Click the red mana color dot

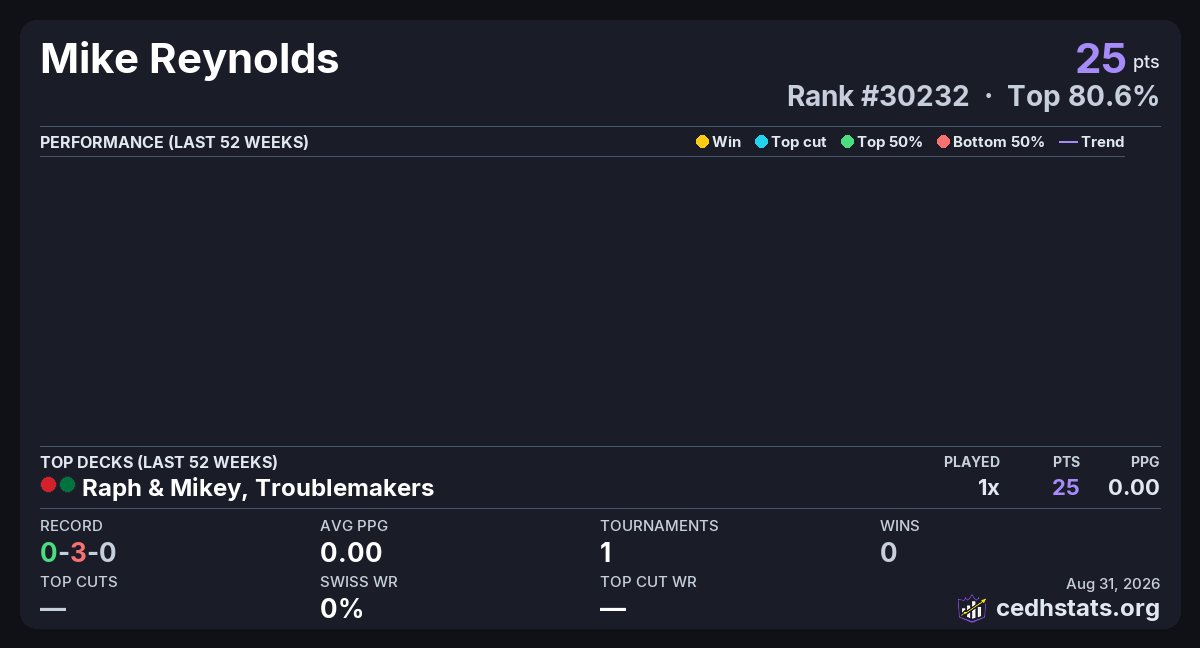48,485
